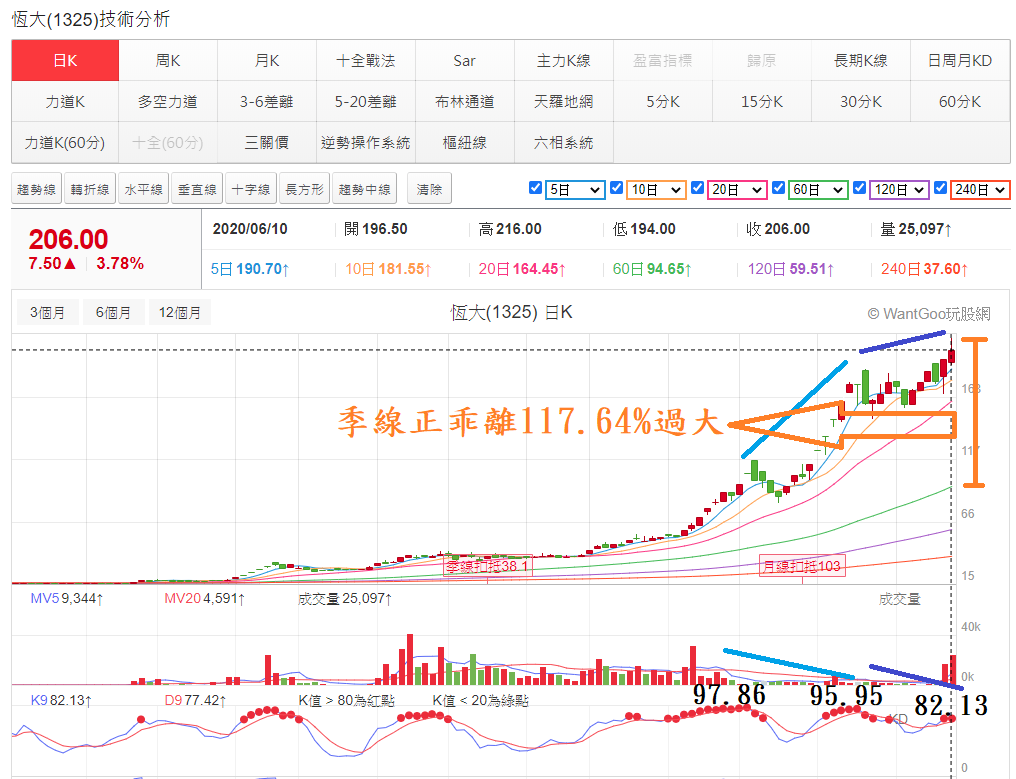Open 天羅地網 tab

(564, 102)
